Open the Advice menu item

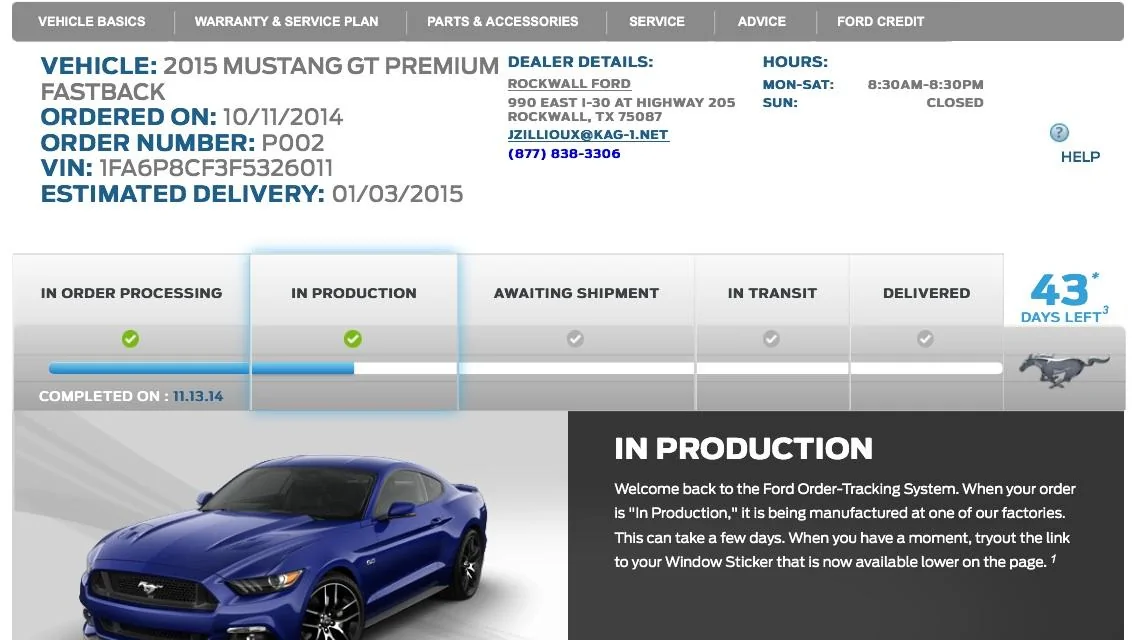[x=761, y=22]
